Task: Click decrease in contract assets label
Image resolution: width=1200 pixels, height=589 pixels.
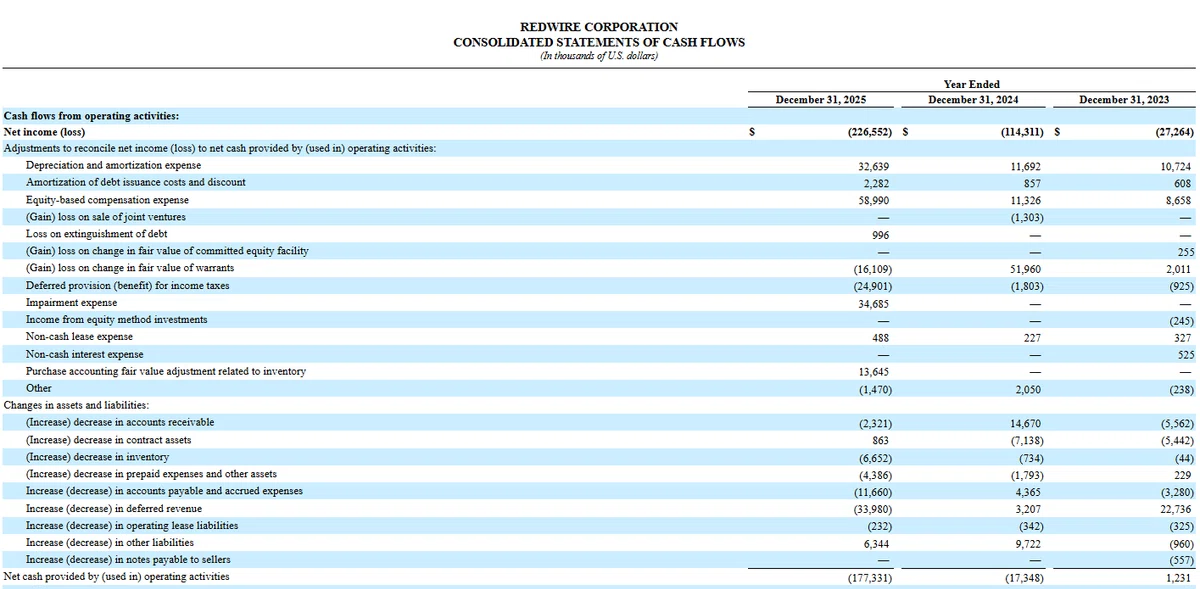Action: pyautogui.click(x=108, y=439)
